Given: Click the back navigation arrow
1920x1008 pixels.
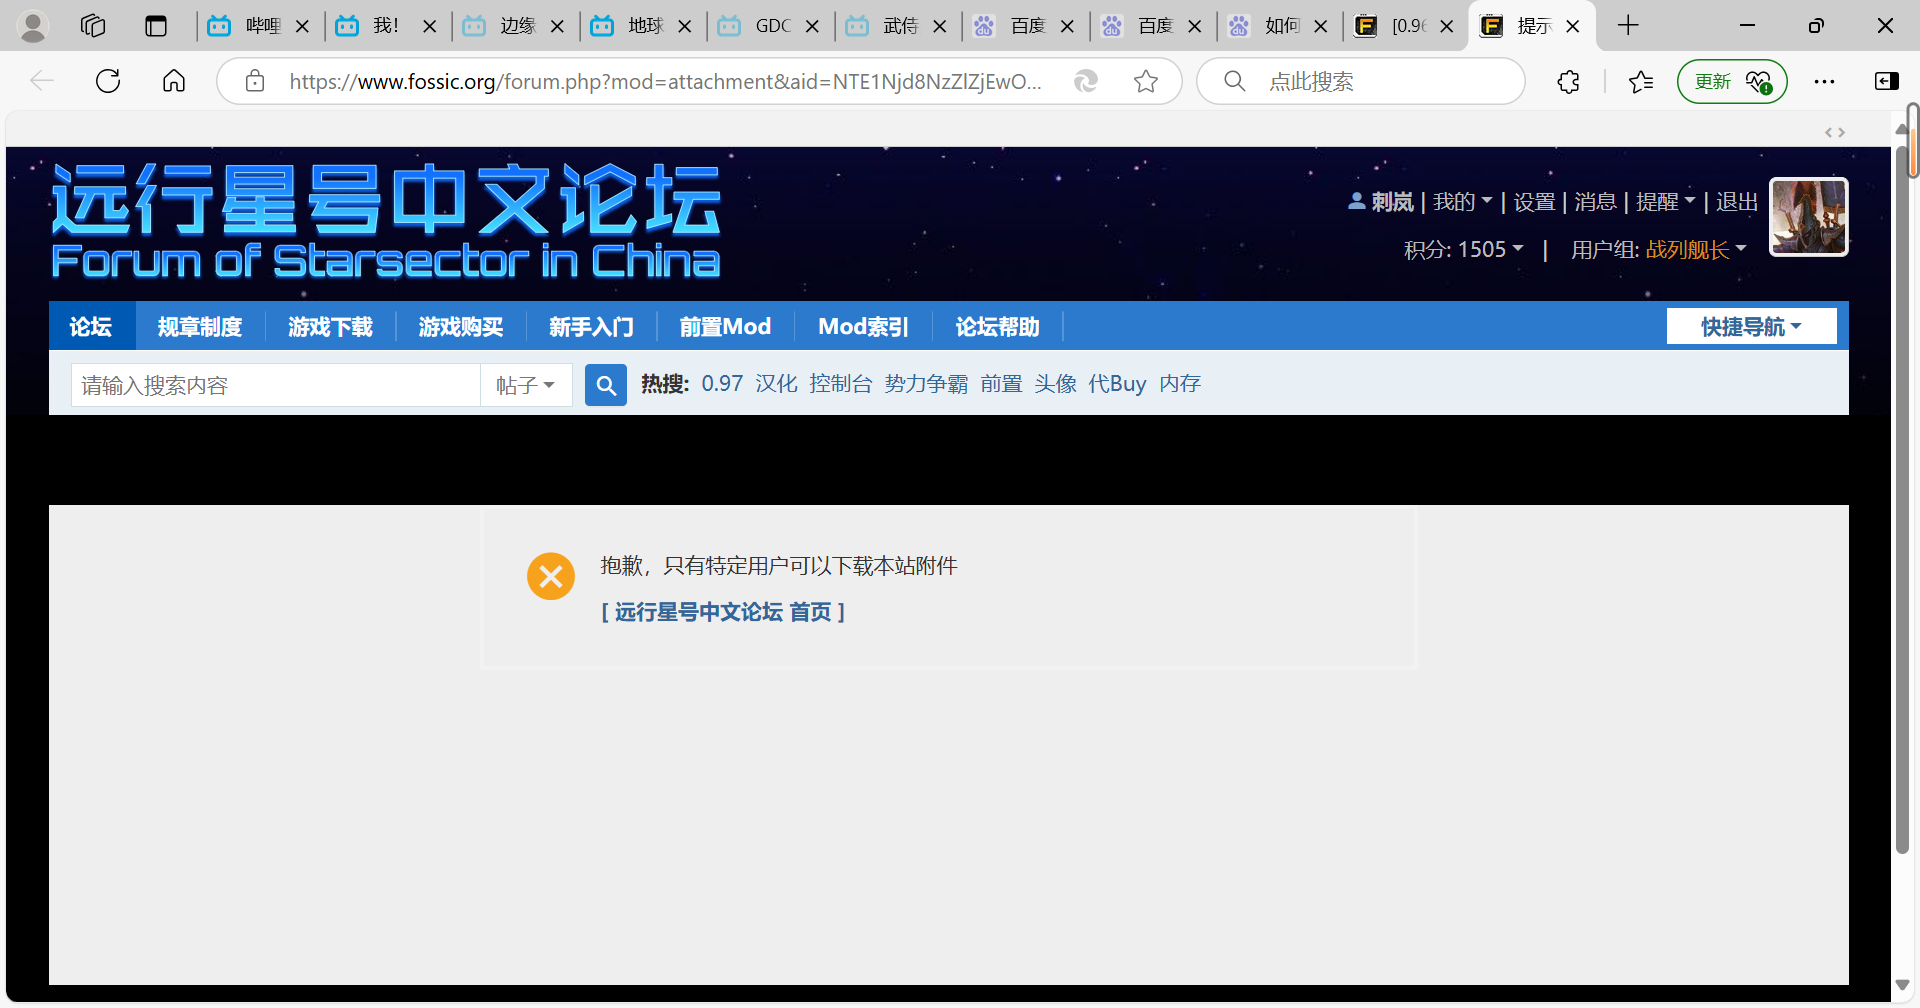Looking at the screenshot, I should [x=42, y=81].
